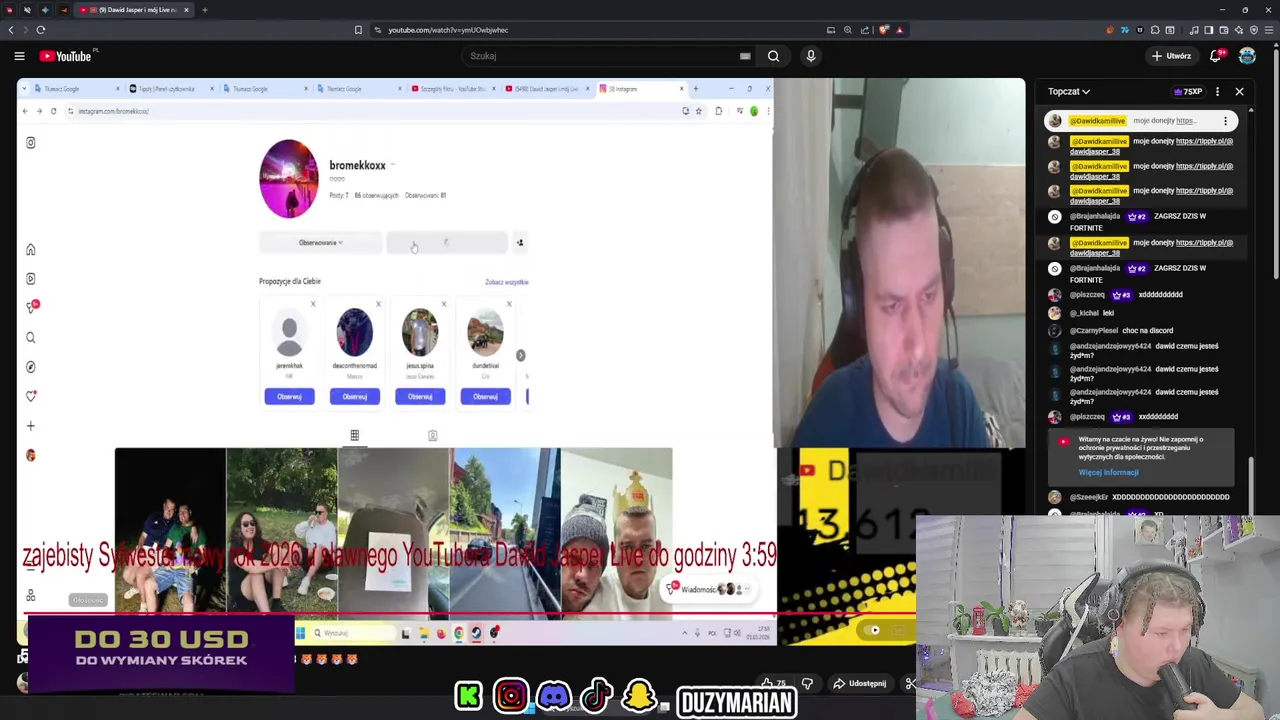The height and width of the screenshot is (720, 1280).
Task: Switch to the tagged photos tab
Action: 433,436
